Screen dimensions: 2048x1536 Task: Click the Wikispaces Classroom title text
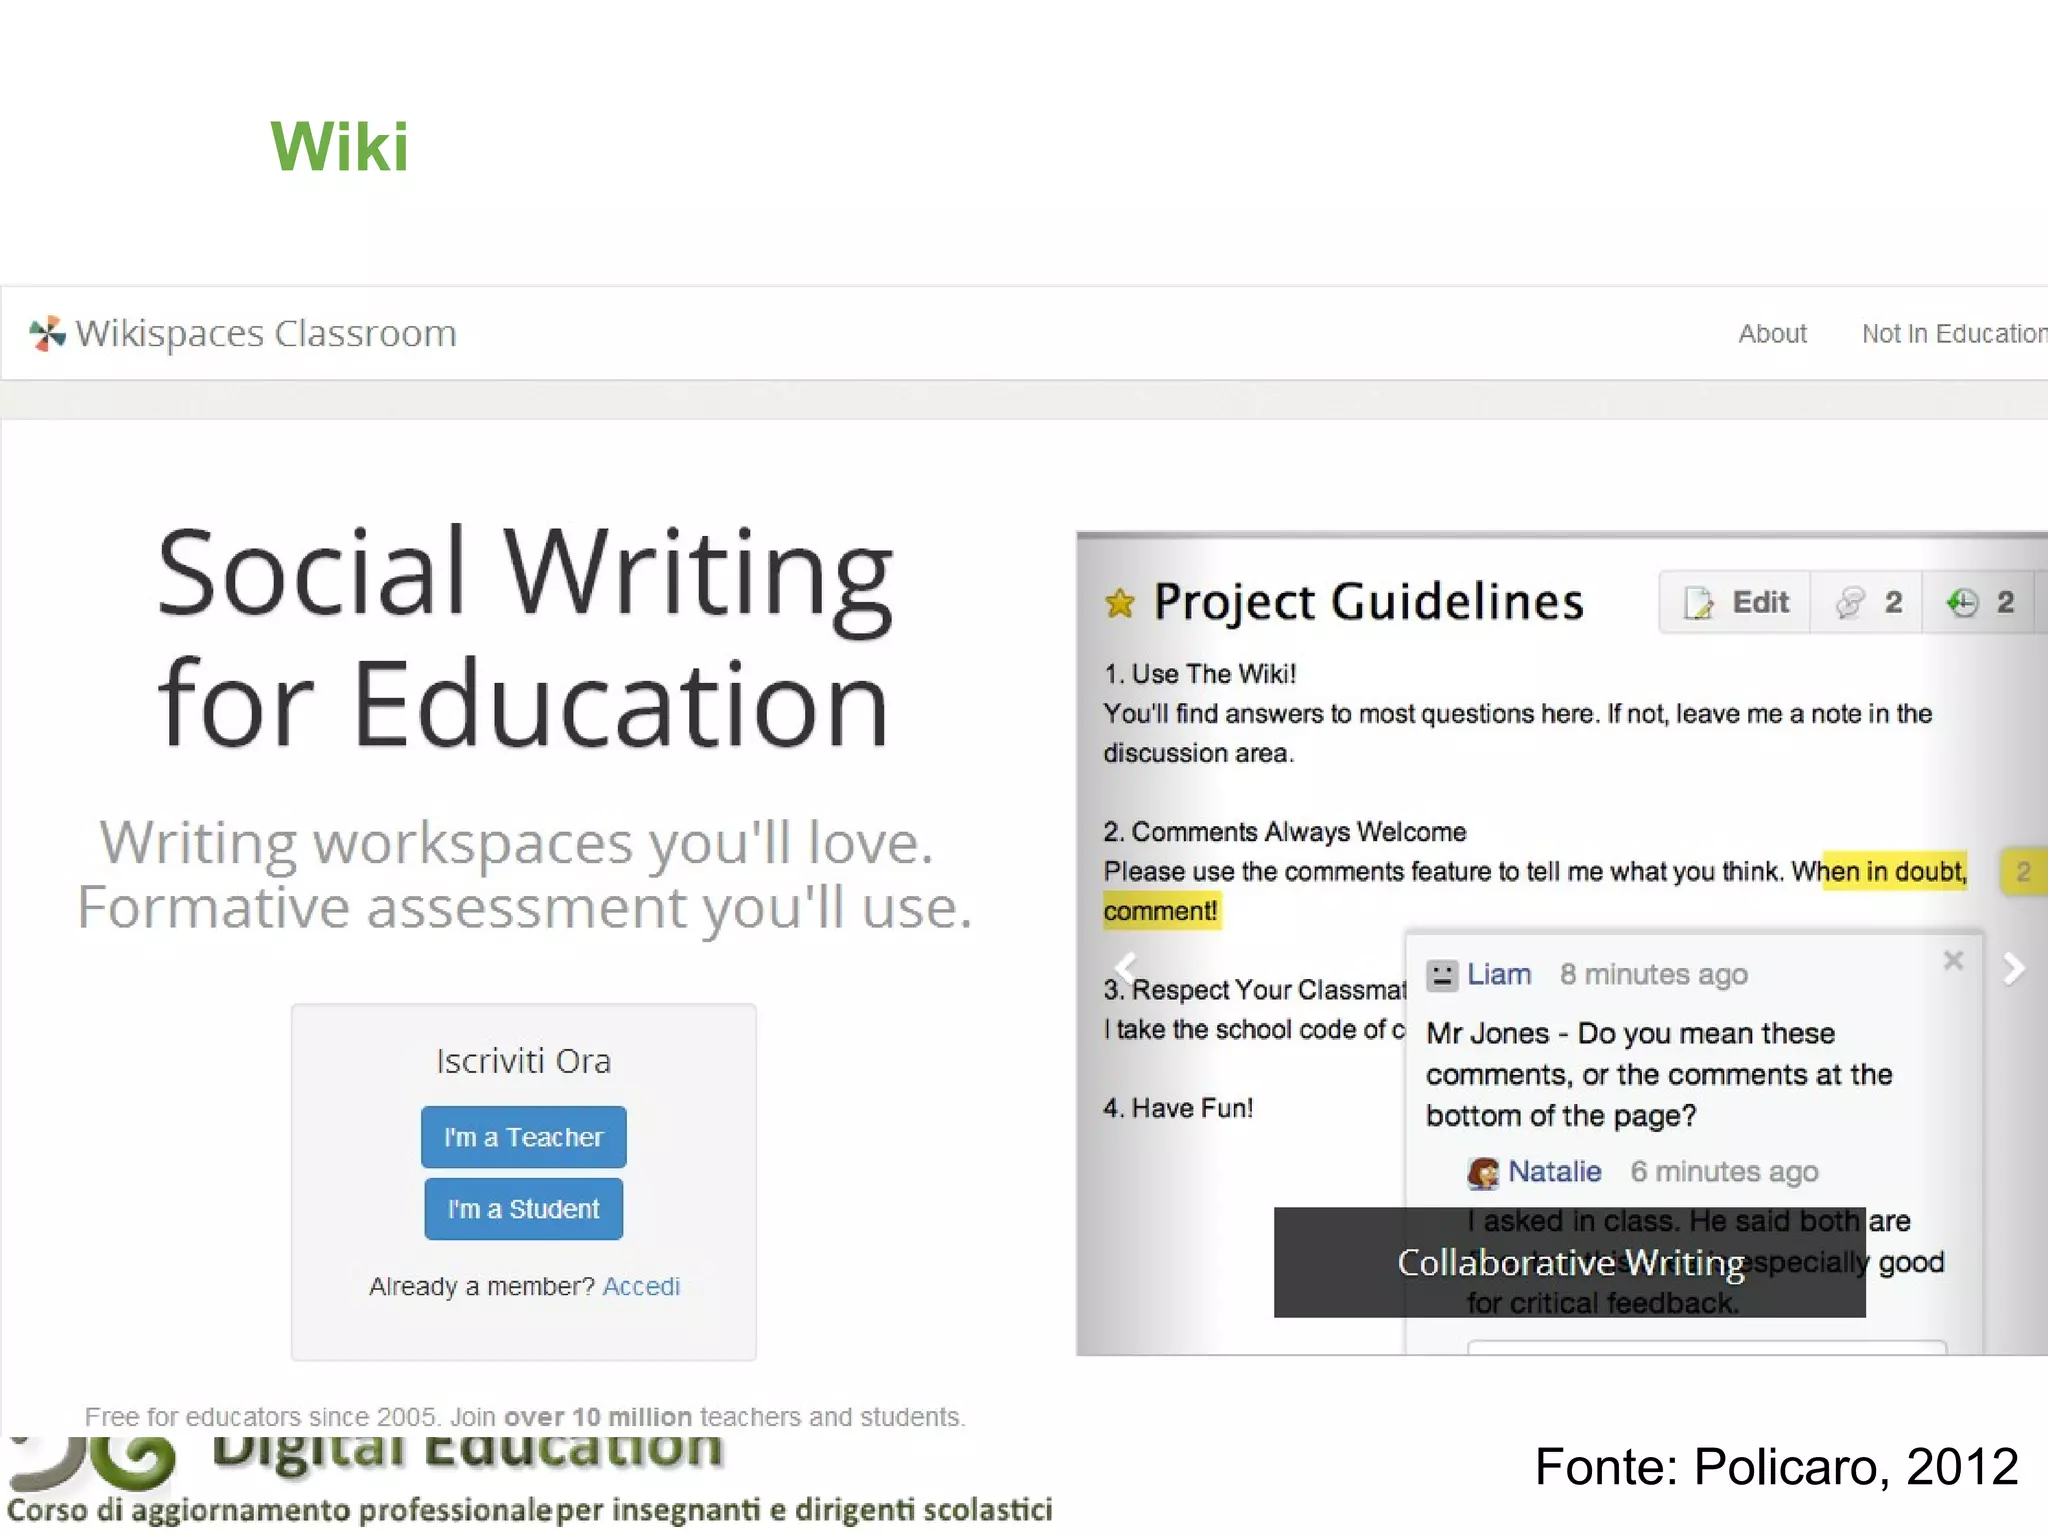(266, 333)
